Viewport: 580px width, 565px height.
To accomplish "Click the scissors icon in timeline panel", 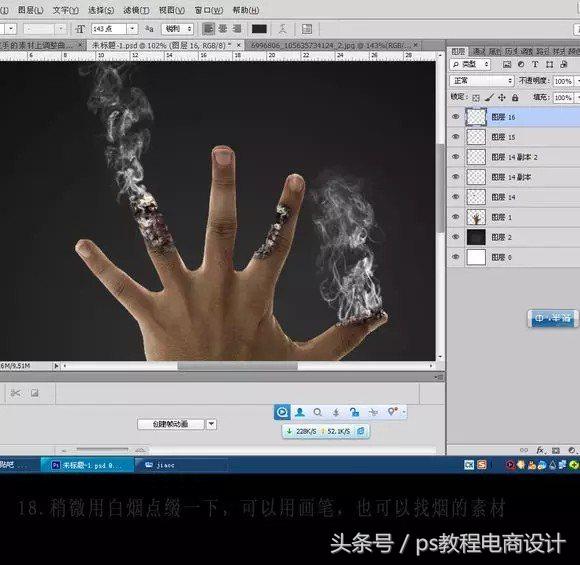I will (16, 393).
